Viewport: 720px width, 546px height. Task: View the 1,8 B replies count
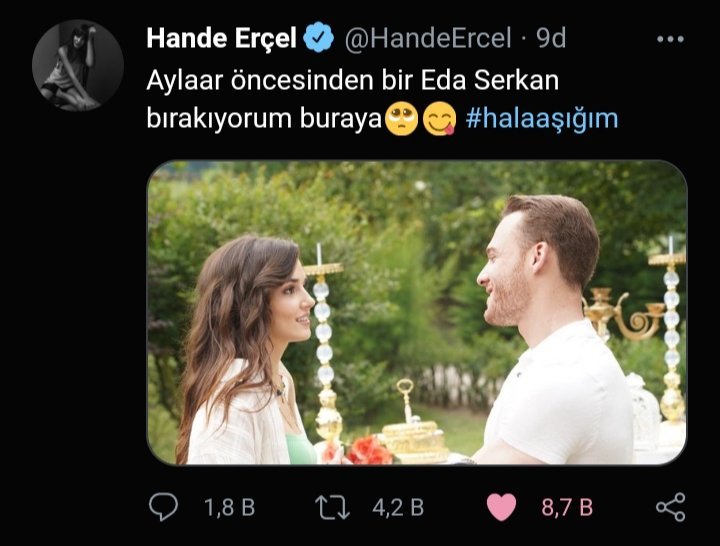click(x=229, y=507)
